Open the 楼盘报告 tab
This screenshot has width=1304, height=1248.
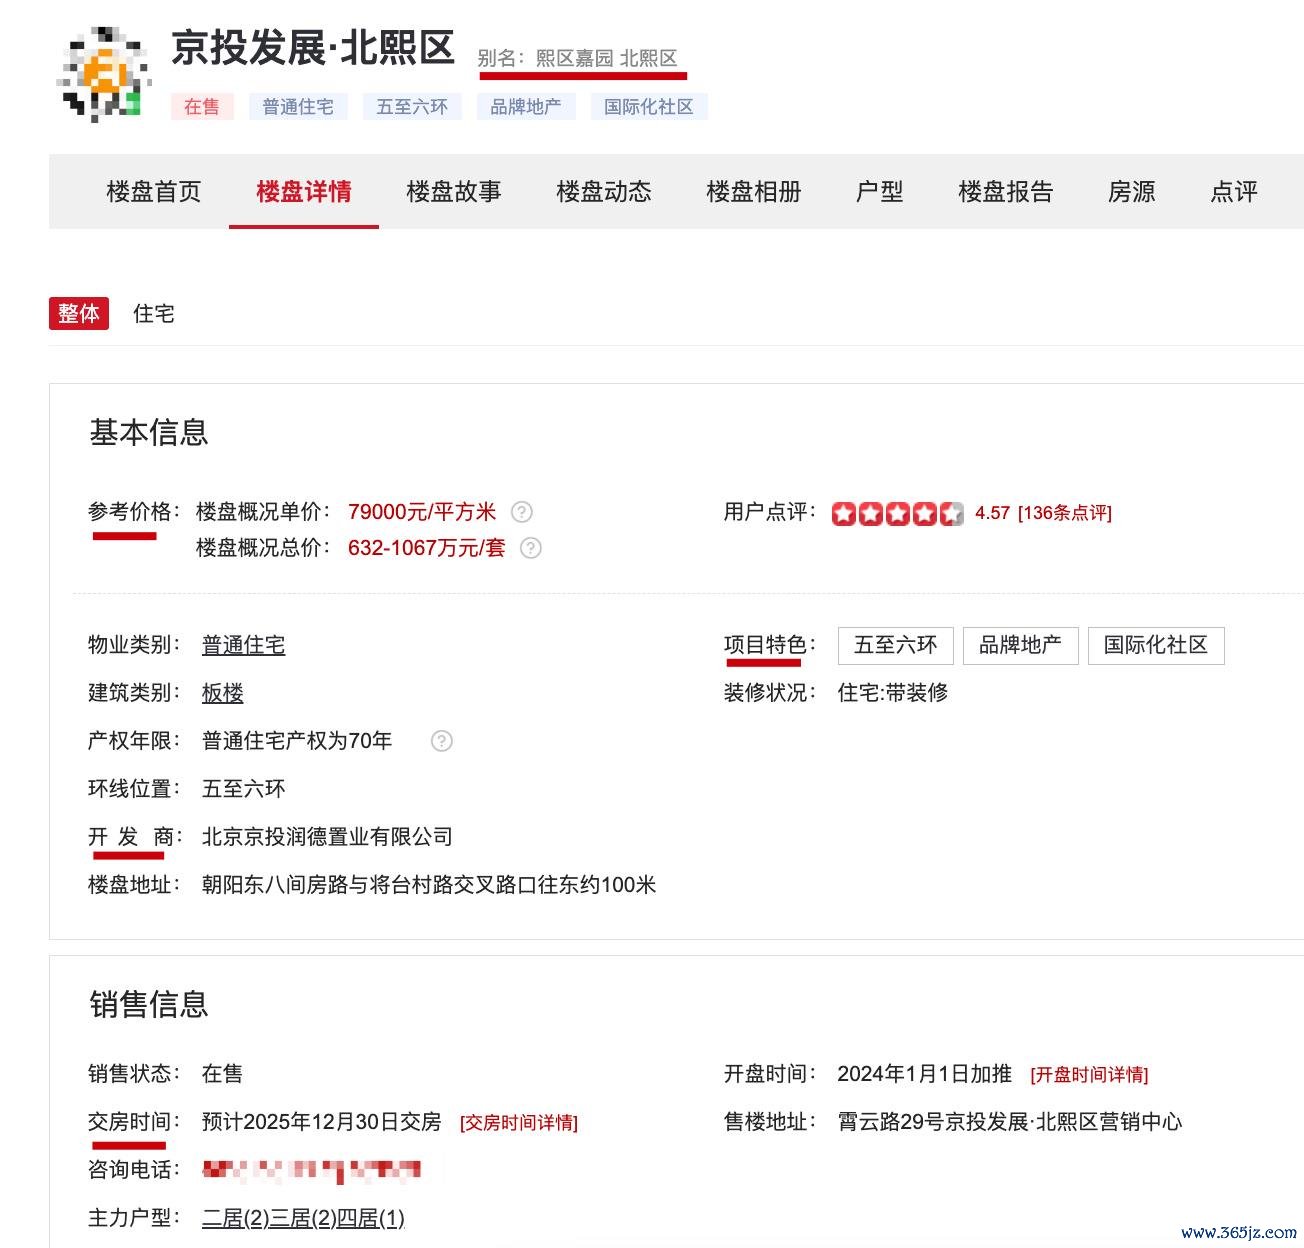click(1006, 192)
